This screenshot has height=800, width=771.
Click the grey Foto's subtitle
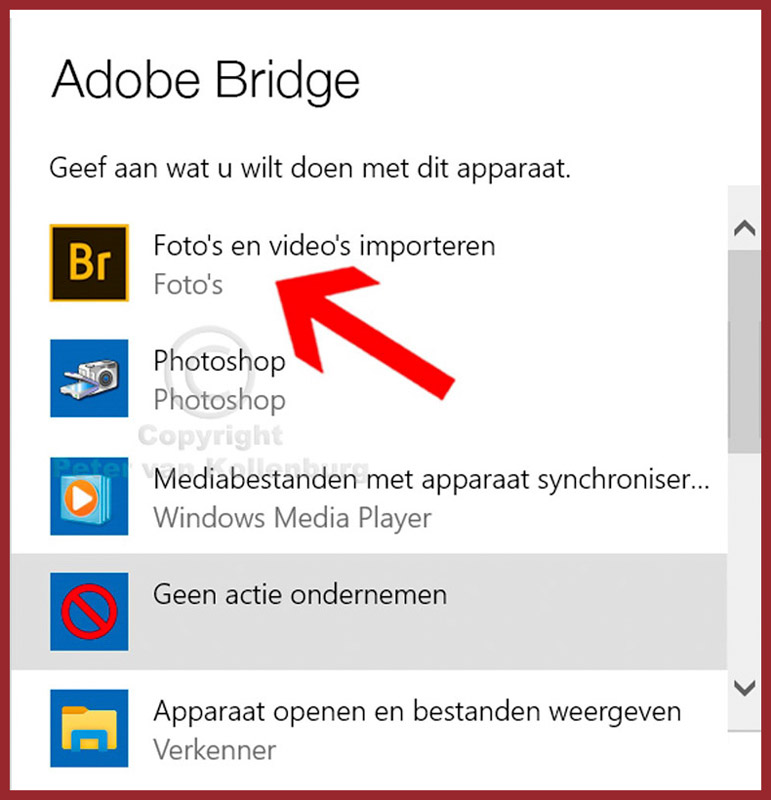click(188, 284)
